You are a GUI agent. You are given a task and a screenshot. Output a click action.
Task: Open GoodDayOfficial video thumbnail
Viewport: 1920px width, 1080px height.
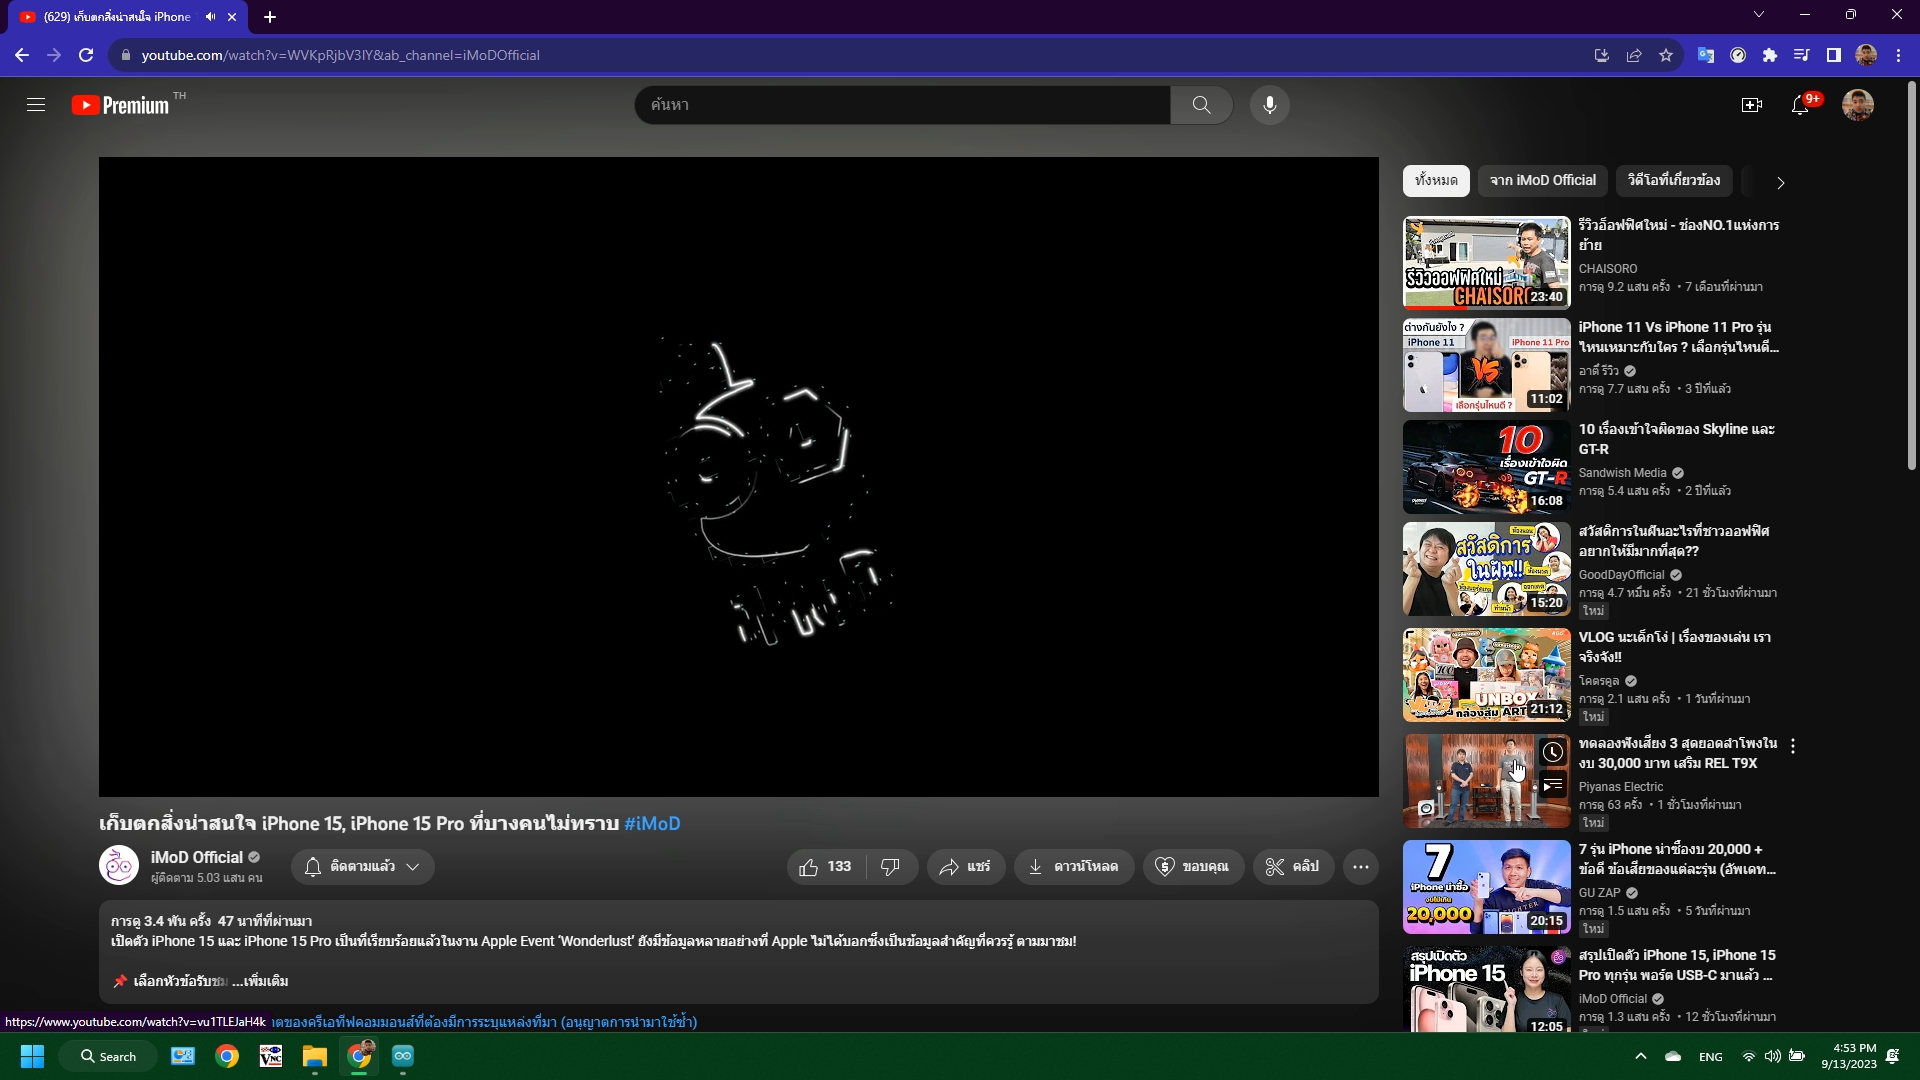(1486, 569)
